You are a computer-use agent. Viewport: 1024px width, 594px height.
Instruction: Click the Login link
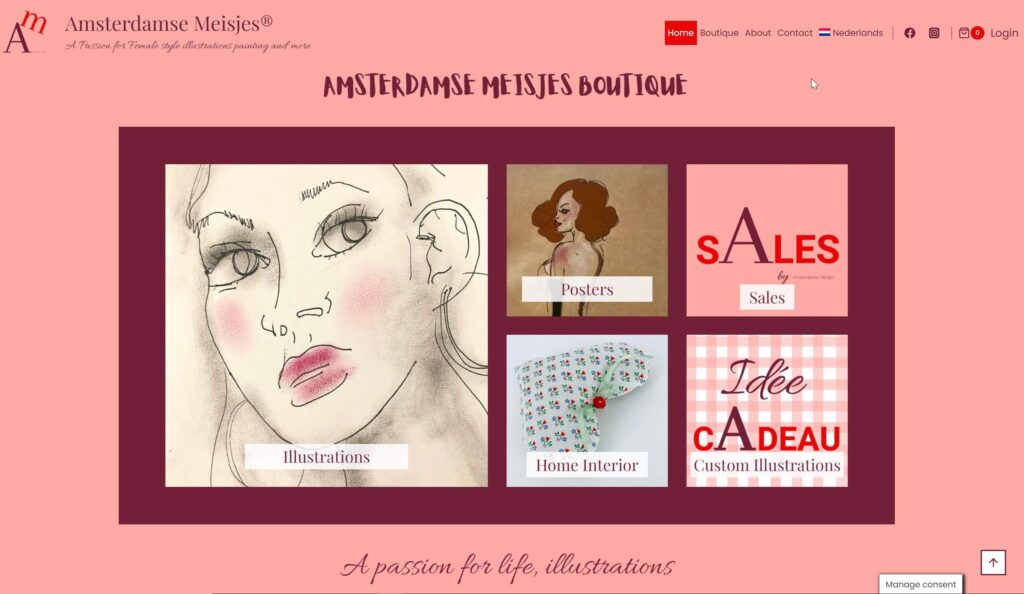1004,33
